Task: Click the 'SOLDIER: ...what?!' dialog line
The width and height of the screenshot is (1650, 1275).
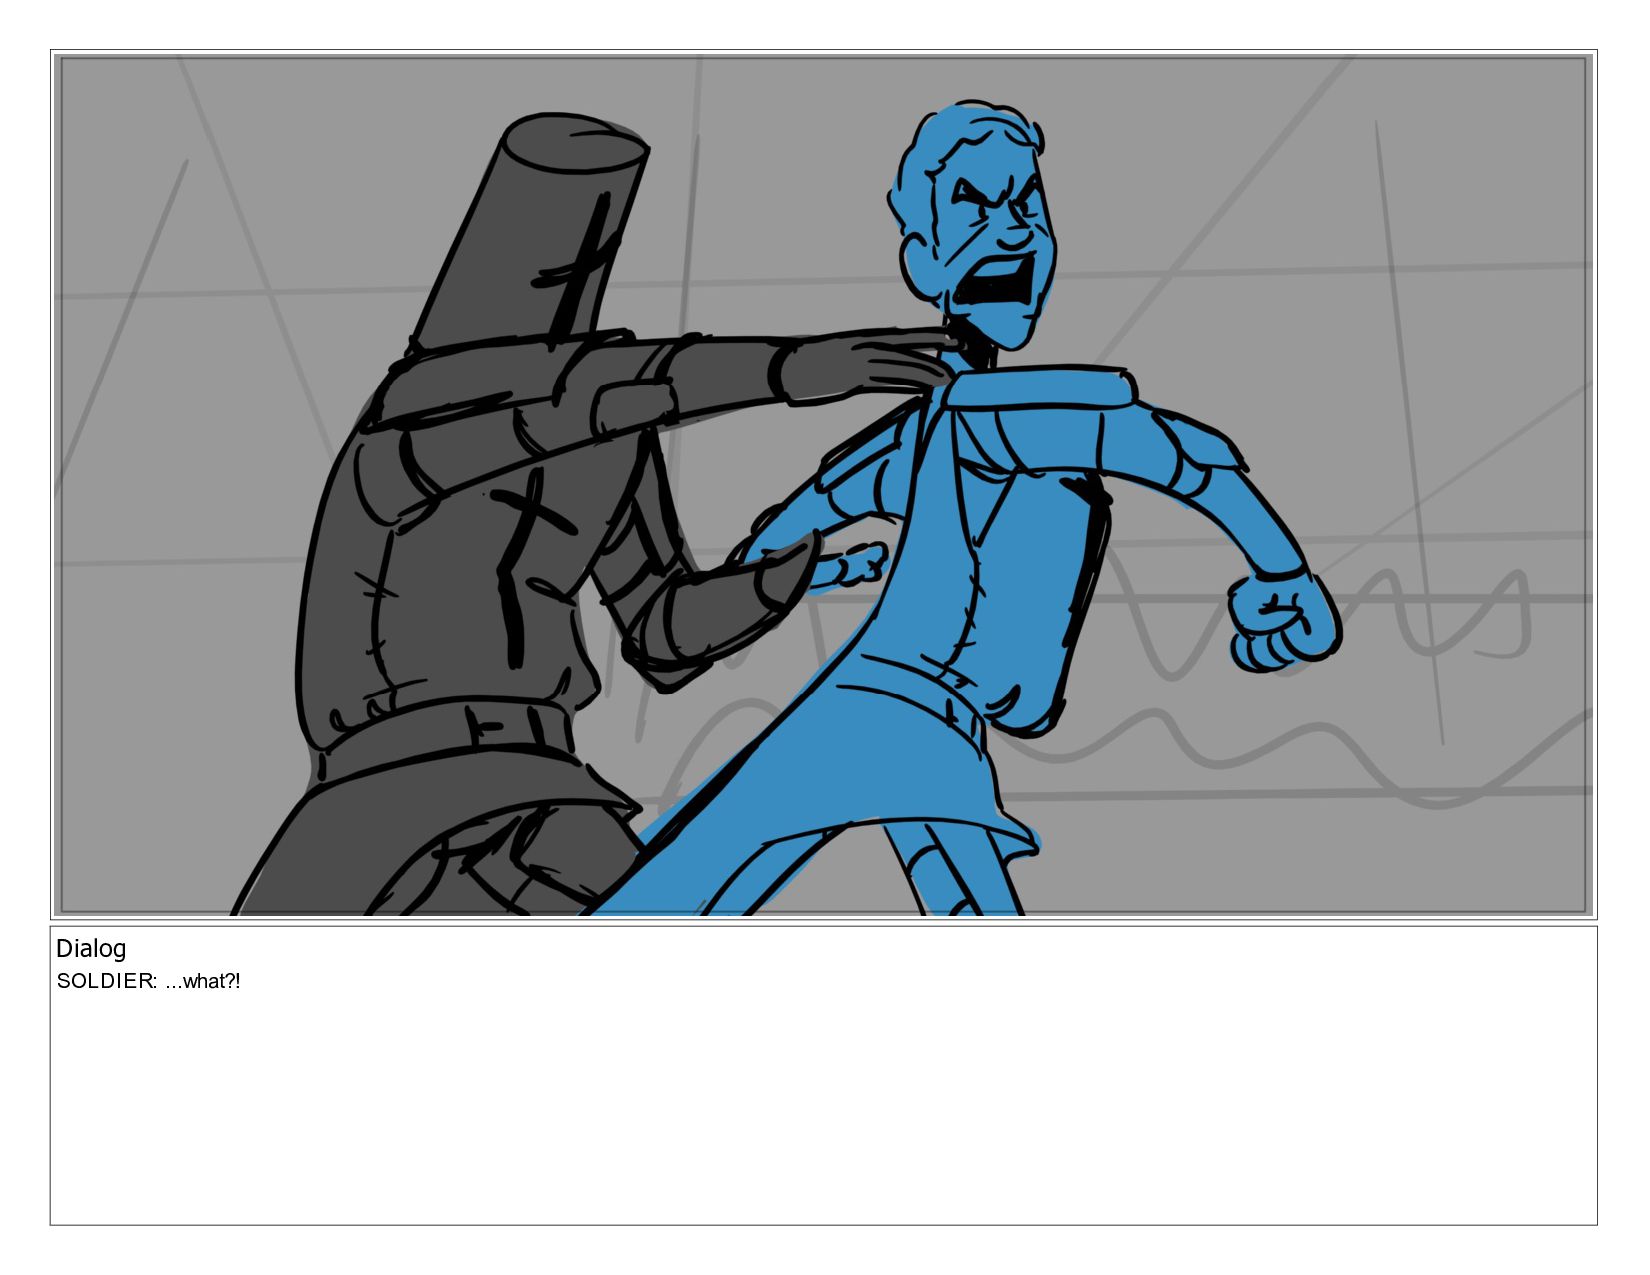Action: pos(148,981)
